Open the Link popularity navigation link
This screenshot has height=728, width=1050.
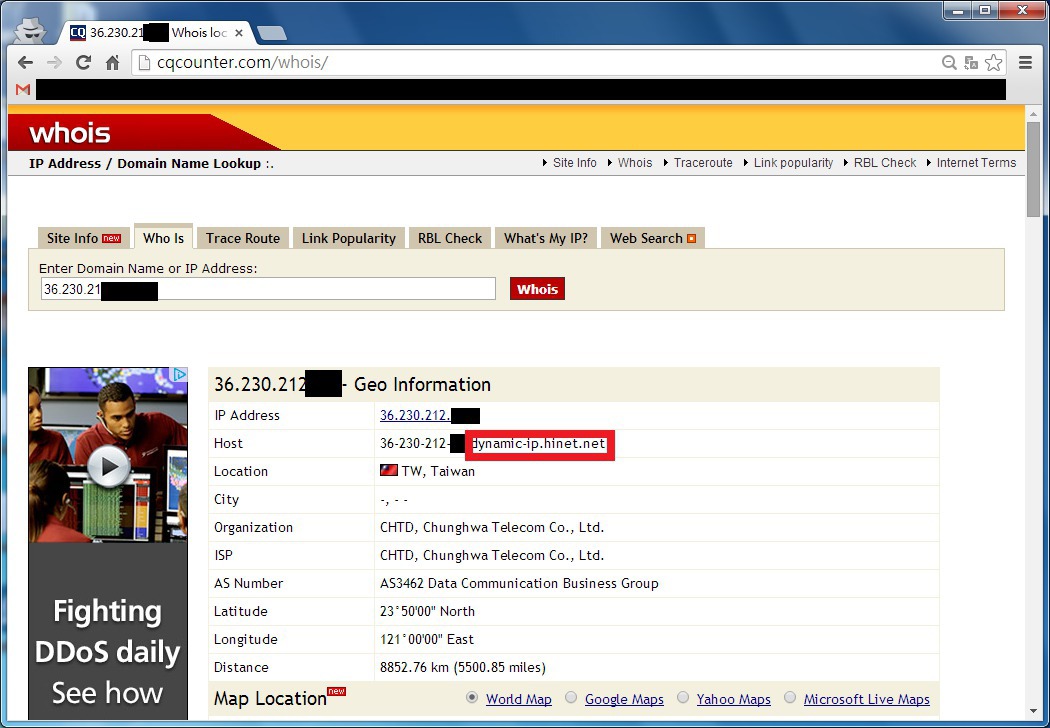pos(793,163)
